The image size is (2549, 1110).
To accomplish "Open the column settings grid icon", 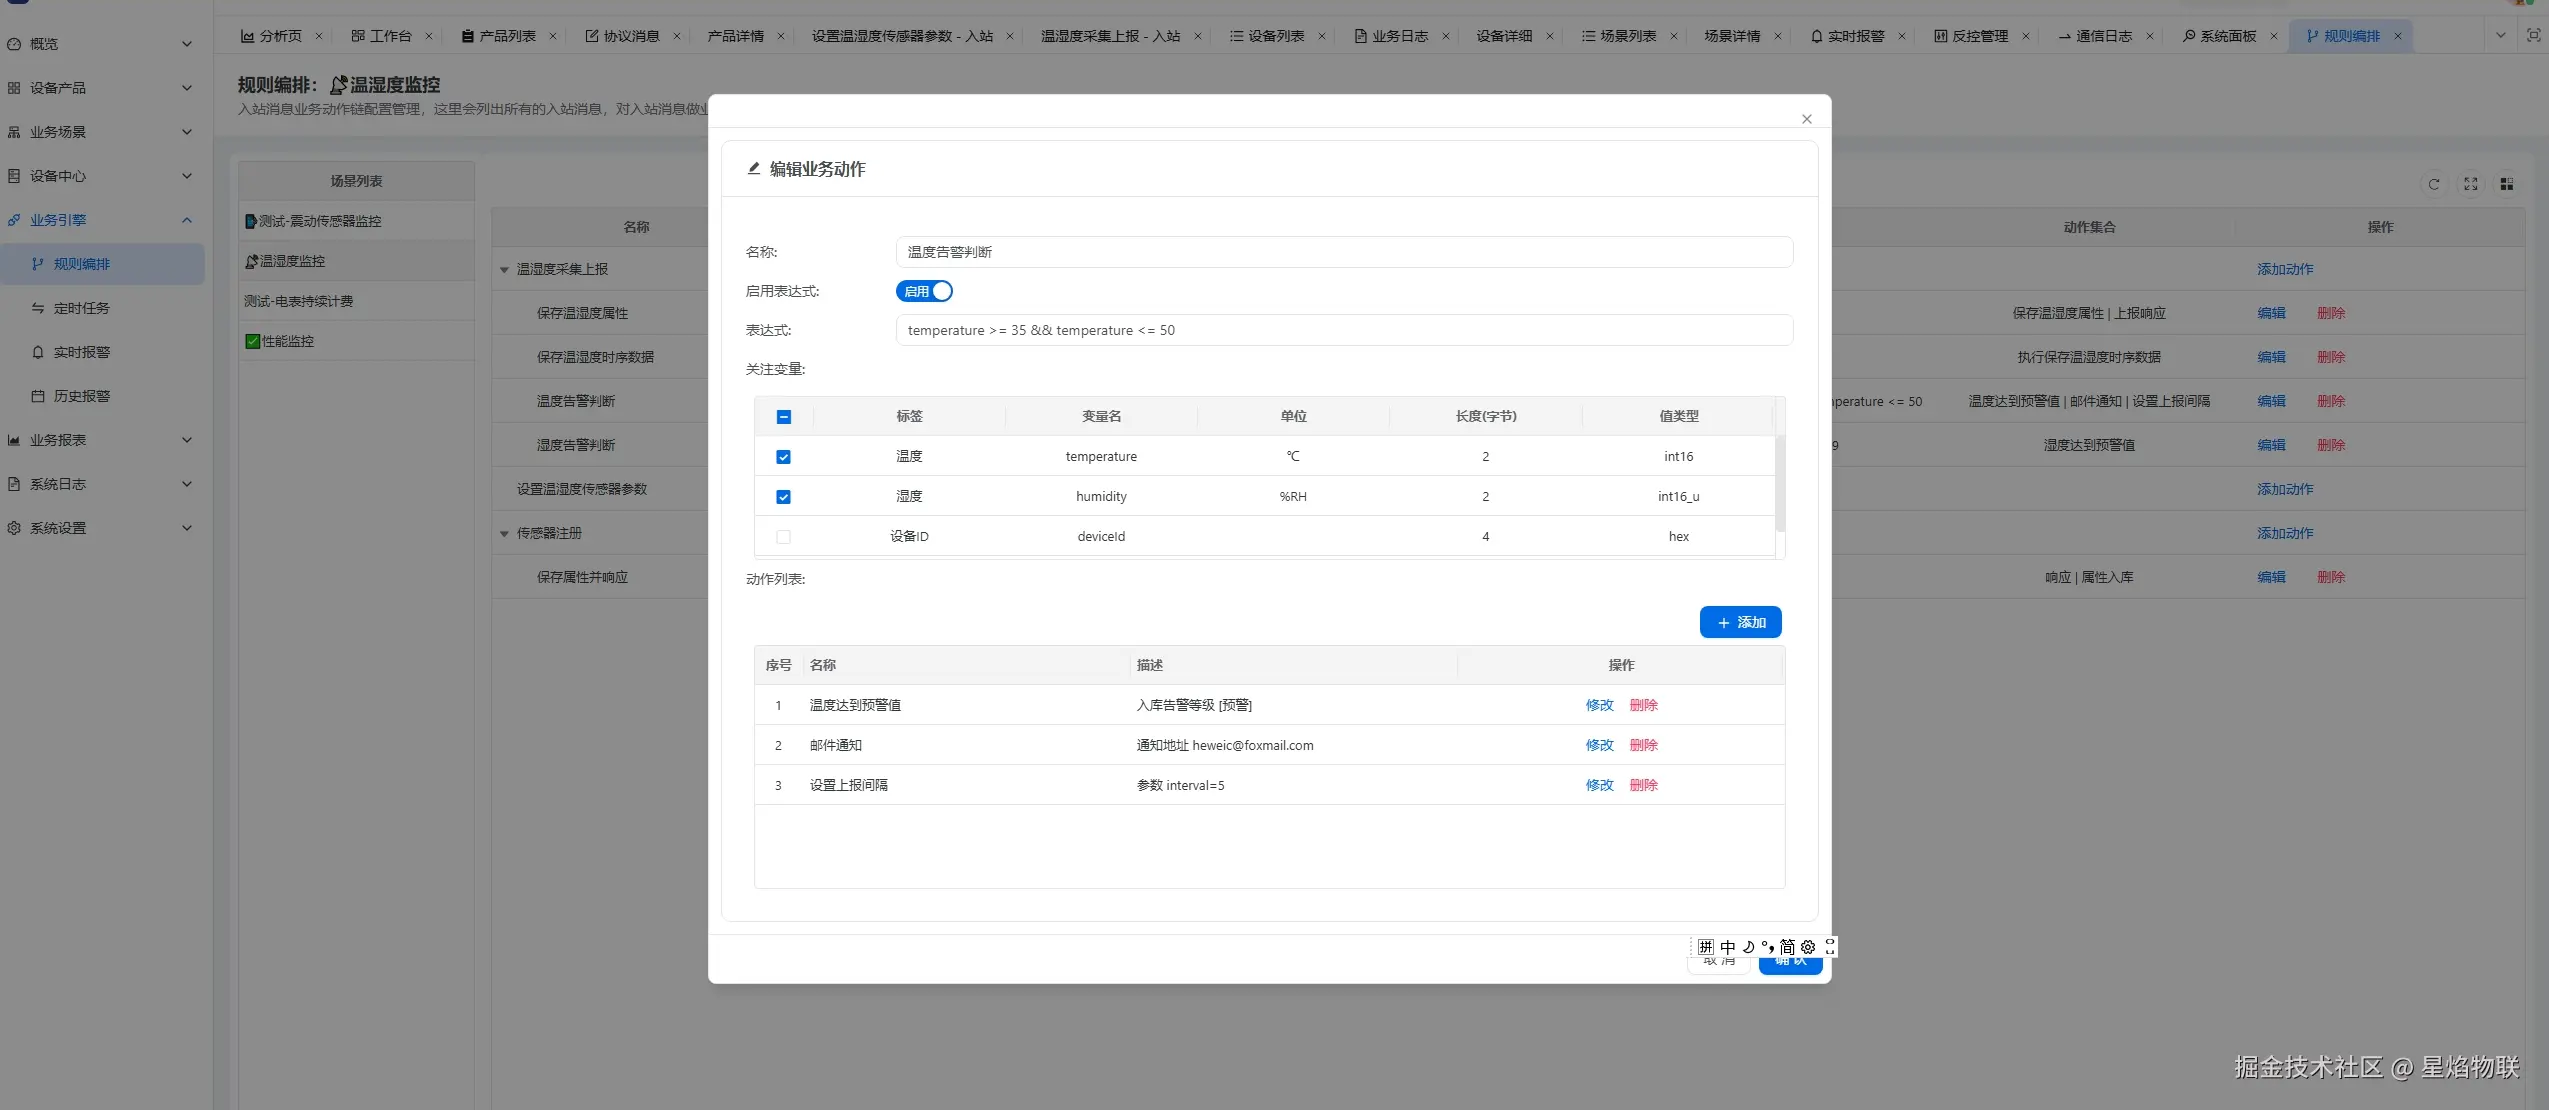I will click(x=2507, y=184).
